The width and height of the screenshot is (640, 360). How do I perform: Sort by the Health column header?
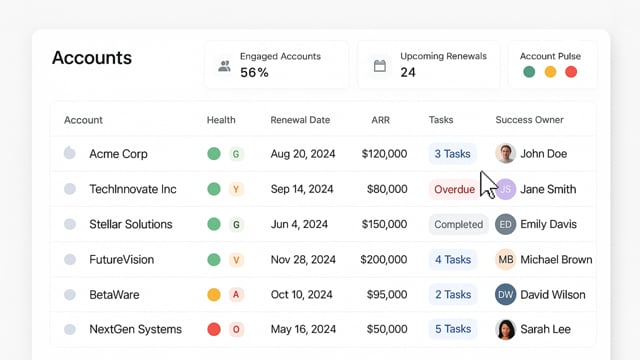221,120
